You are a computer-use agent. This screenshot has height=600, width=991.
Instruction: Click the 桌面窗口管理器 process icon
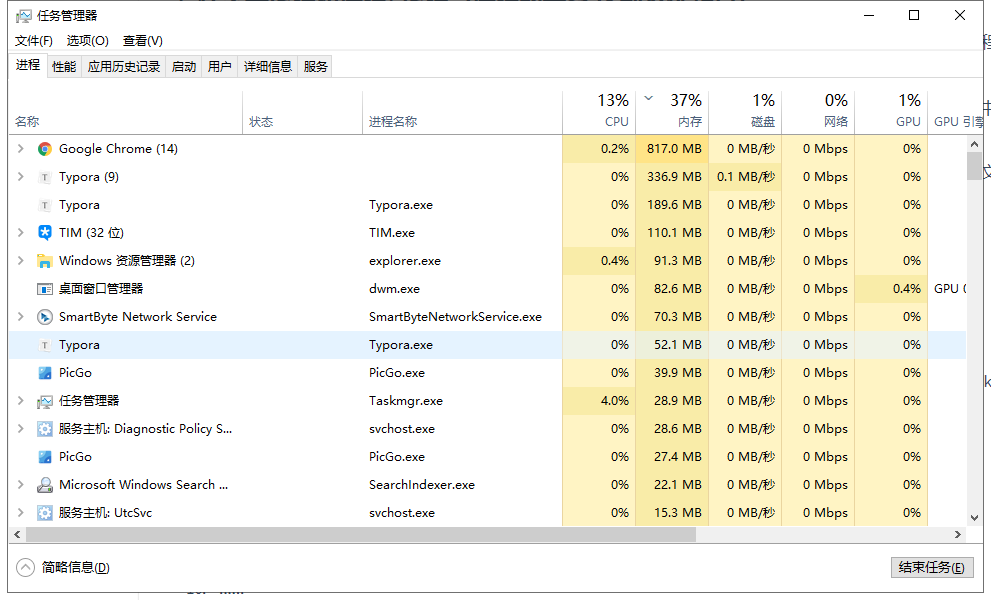point(44,289)
